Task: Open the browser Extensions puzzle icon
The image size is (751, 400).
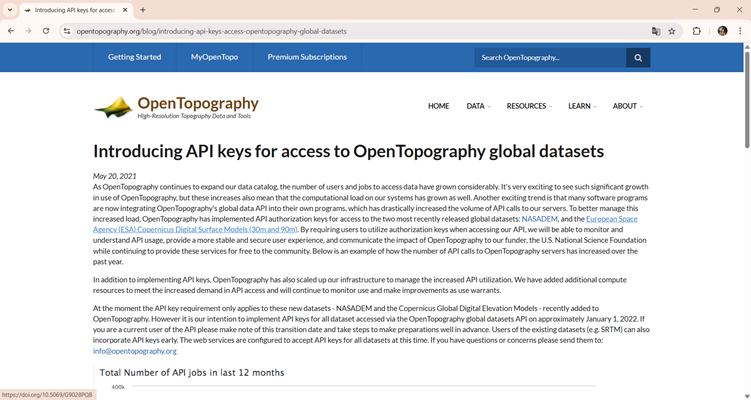Action: (697, 31)
